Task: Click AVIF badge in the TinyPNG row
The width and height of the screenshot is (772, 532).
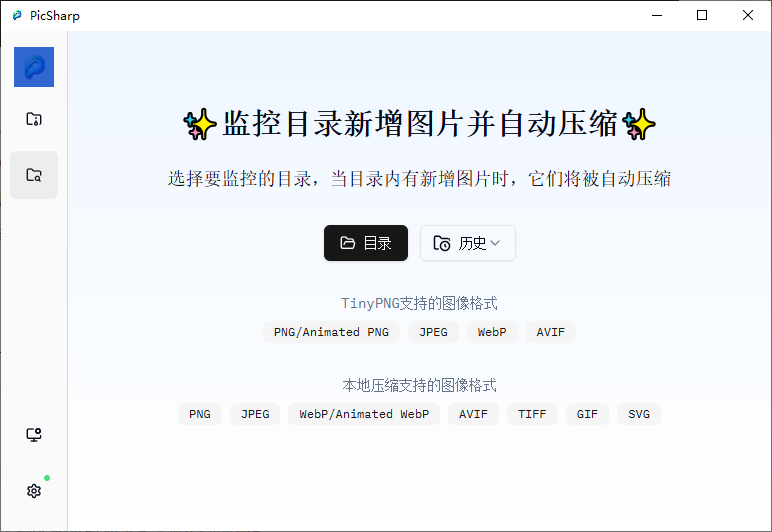Action: point(550,332)
